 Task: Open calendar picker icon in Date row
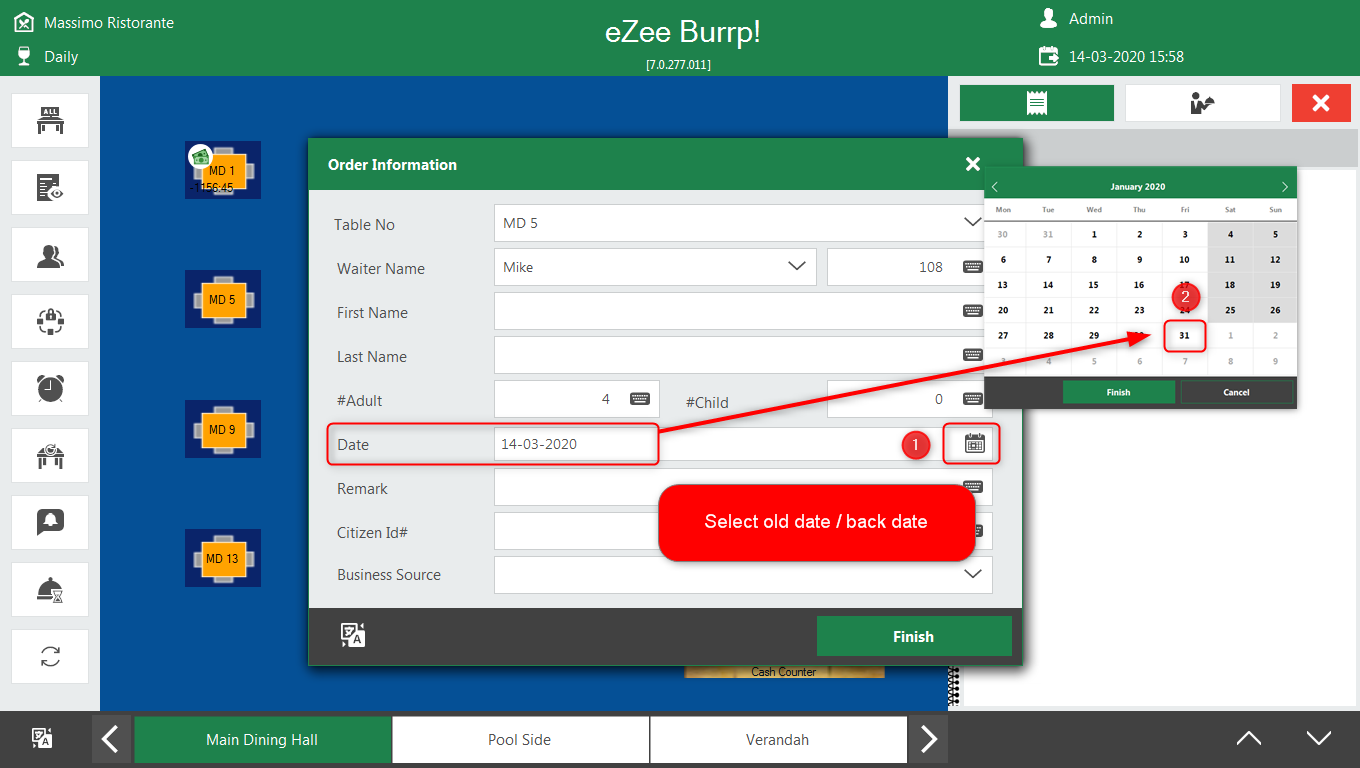click(975, 444)
